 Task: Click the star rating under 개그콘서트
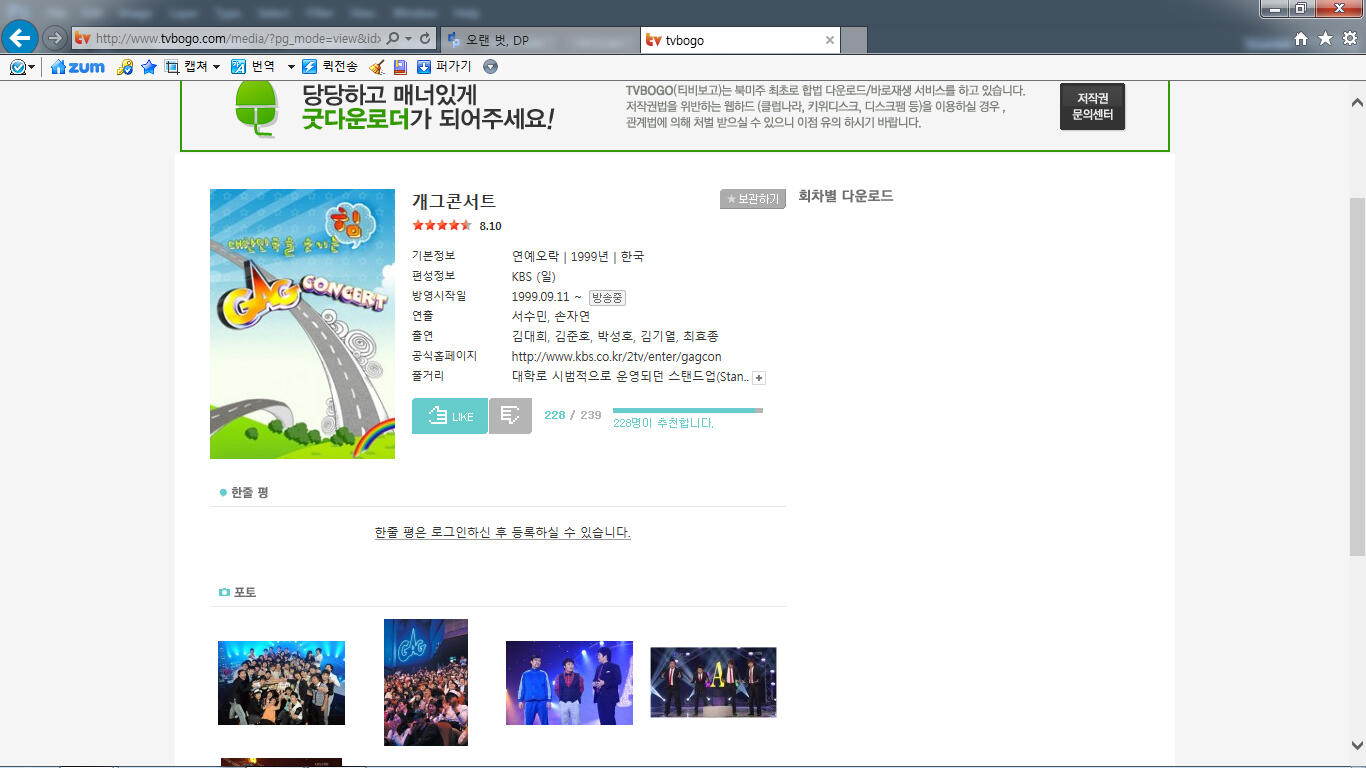tap(442, 225)
